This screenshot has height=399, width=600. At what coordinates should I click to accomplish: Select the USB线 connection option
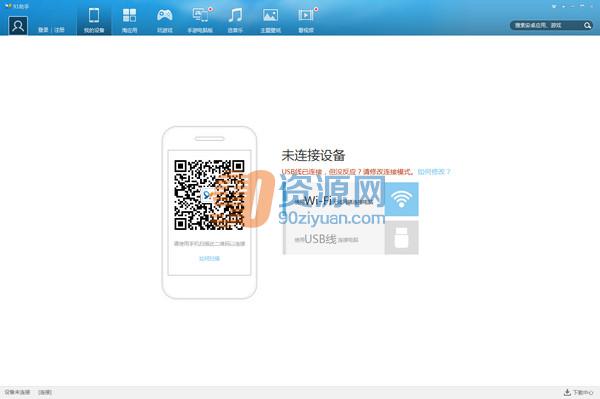point(351,239)
